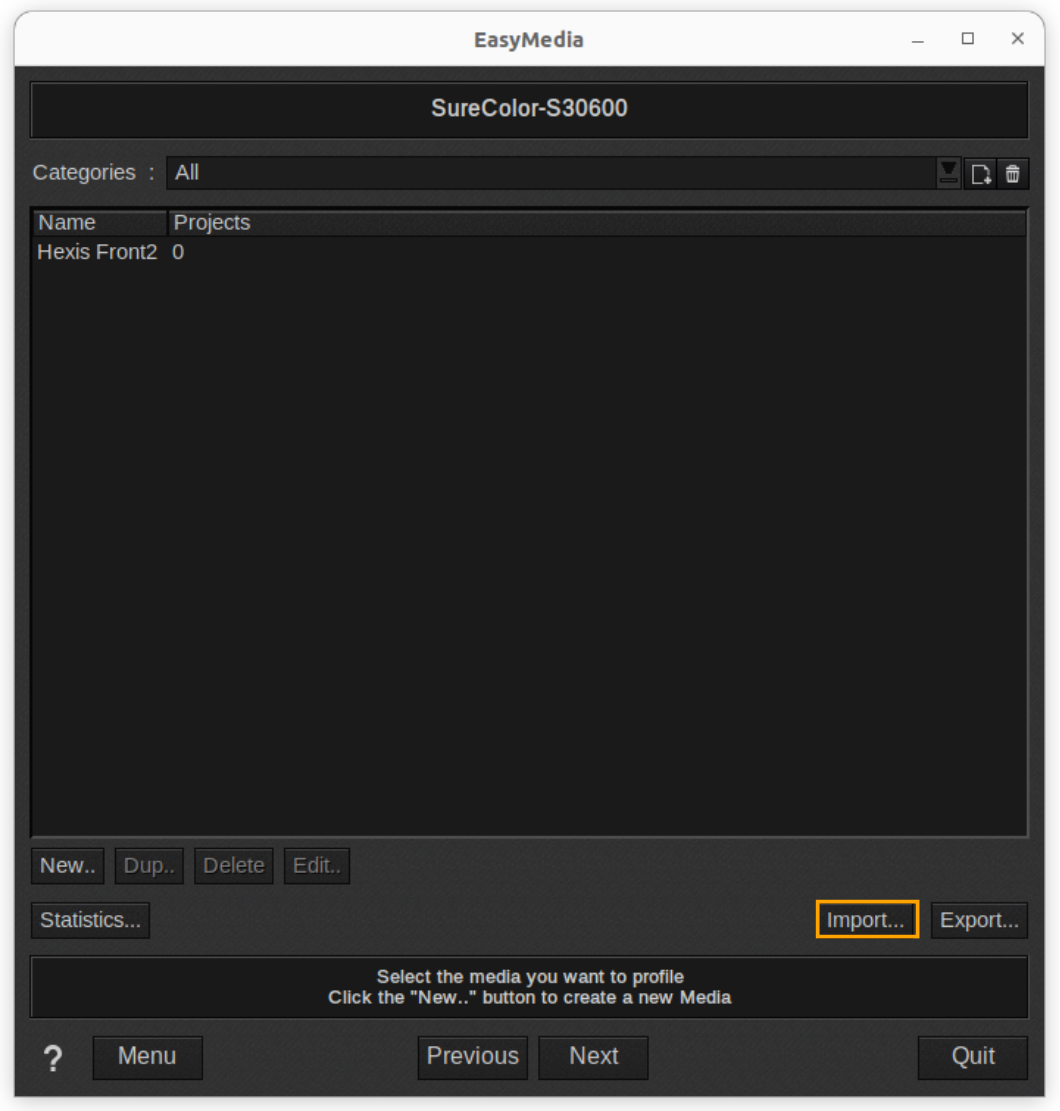
Task: Expand the filter dropdown arrow beside Categories
Action: [948, 173]
